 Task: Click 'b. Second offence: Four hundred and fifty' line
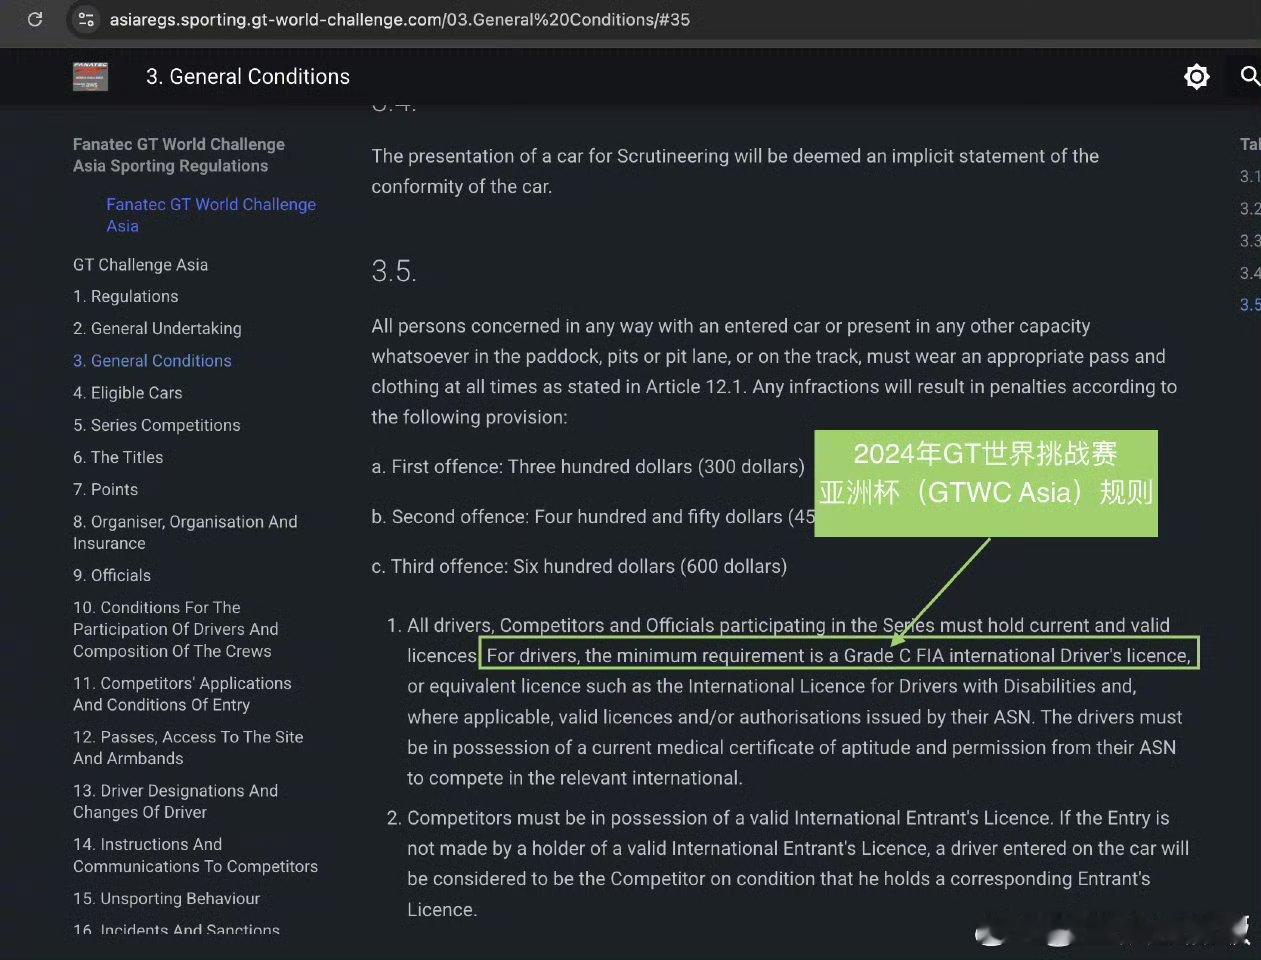pyautogui.click(x=593, y=516)
